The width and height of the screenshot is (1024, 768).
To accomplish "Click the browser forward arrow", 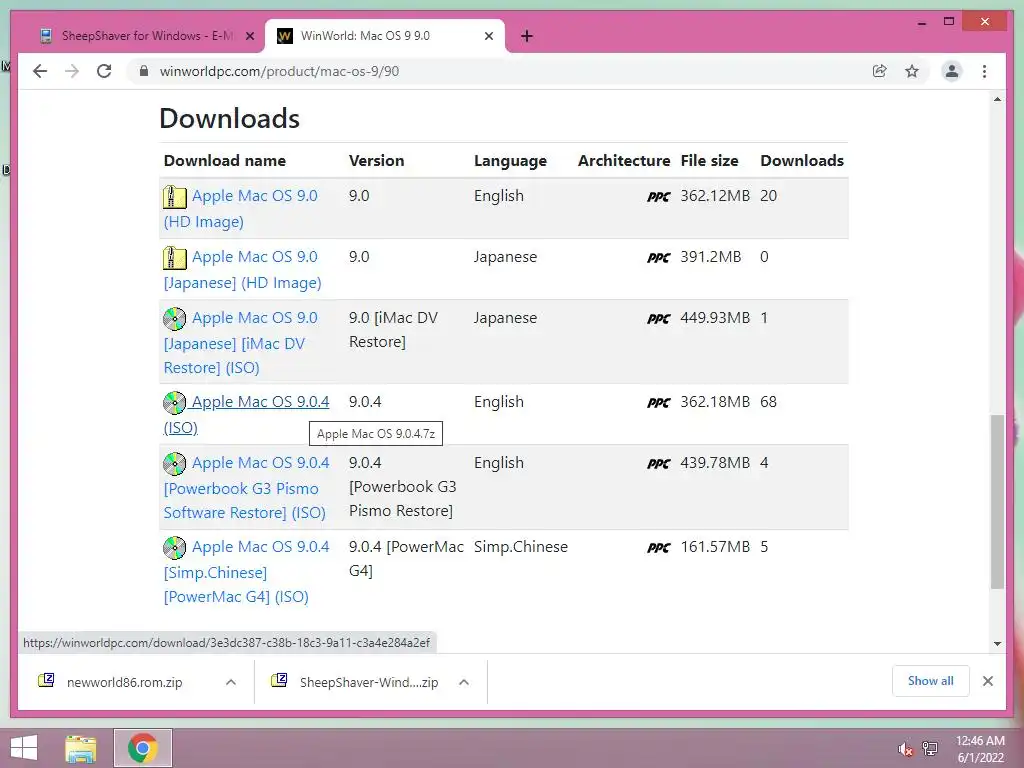I will point(72,71).
